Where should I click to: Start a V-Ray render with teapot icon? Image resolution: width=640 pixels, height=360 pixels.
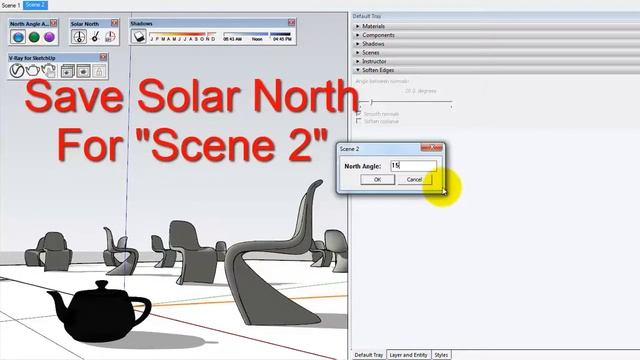click(x=33, y=71)
